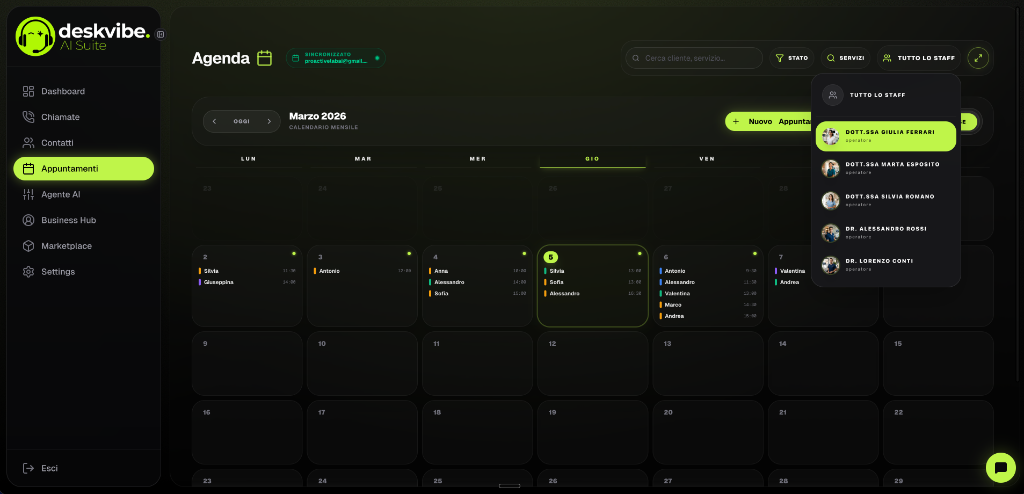The image size is (1024, 494).
Task: Open the day 21 calendar cell
Action: point(823,432)
